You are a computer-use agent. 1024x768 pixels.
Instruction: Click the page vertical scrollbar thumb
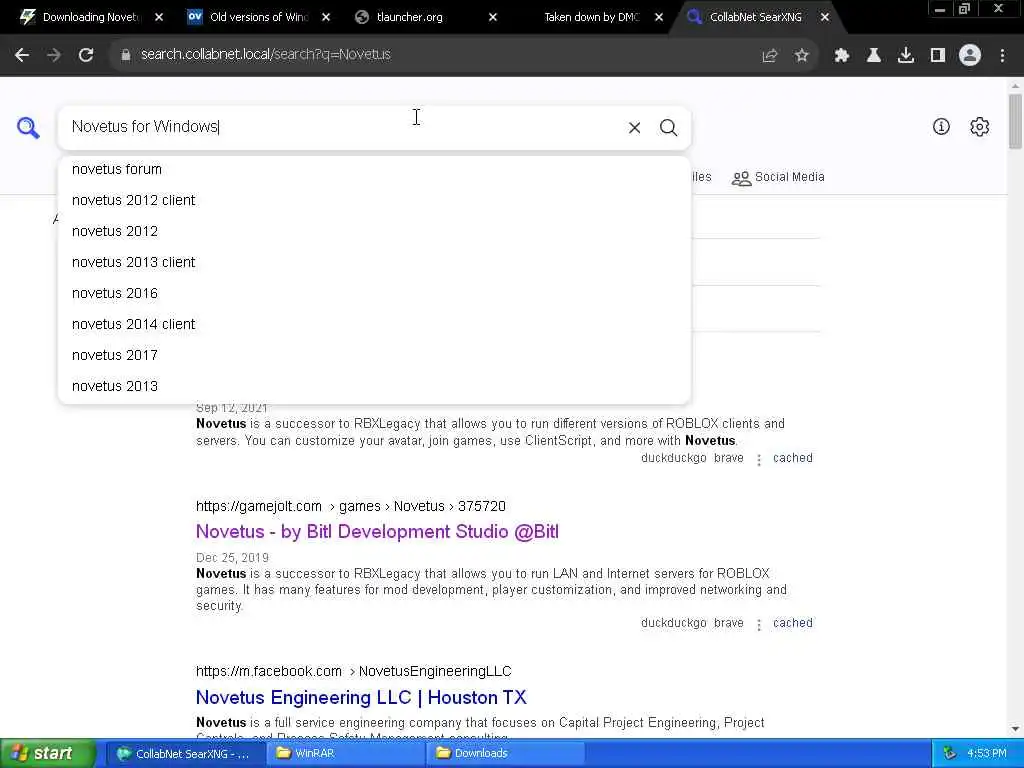pos(1015,121)
